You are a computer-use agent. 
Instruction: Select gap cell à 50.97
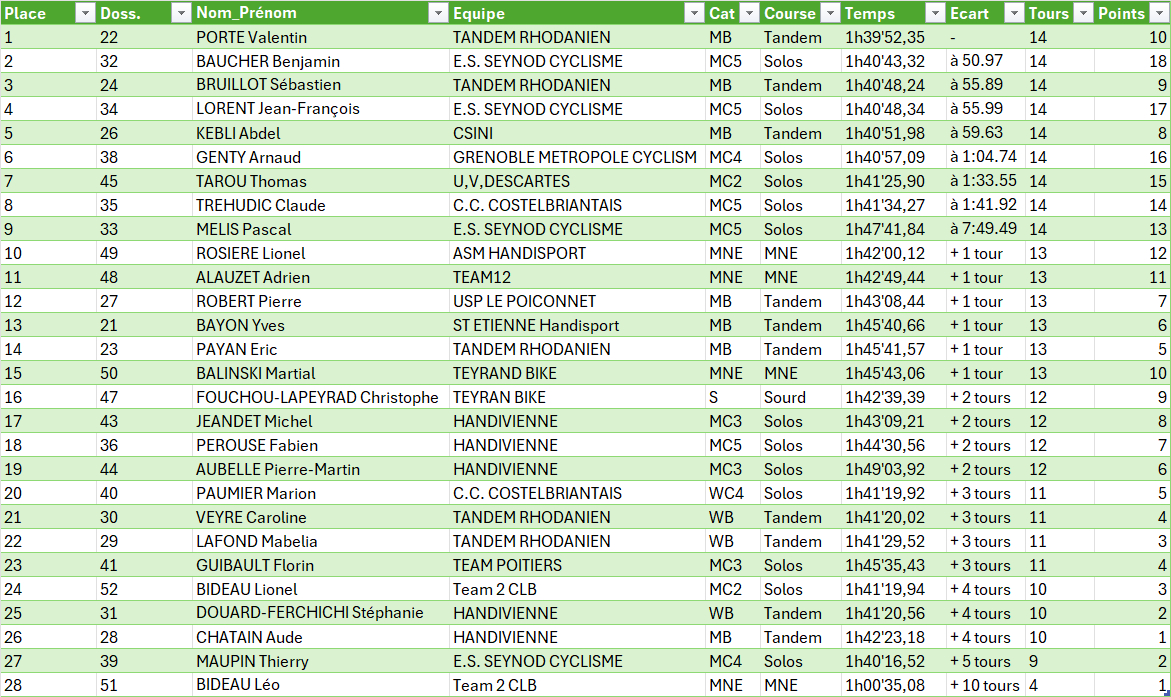click(x=985, y=61)
